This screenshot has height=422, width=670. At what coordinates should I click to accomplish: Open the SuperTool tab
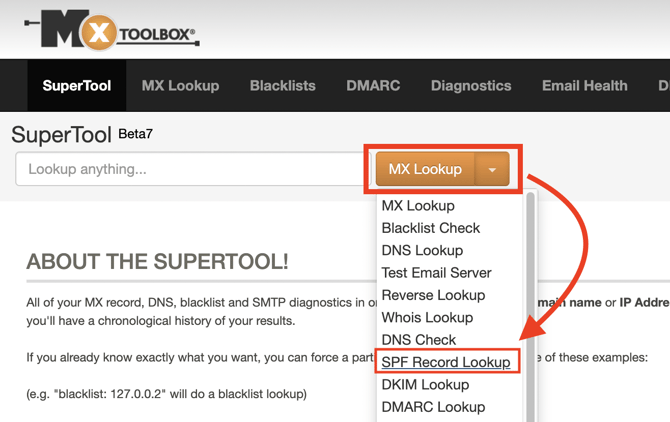pyautogui.click(x=77, y=86)
